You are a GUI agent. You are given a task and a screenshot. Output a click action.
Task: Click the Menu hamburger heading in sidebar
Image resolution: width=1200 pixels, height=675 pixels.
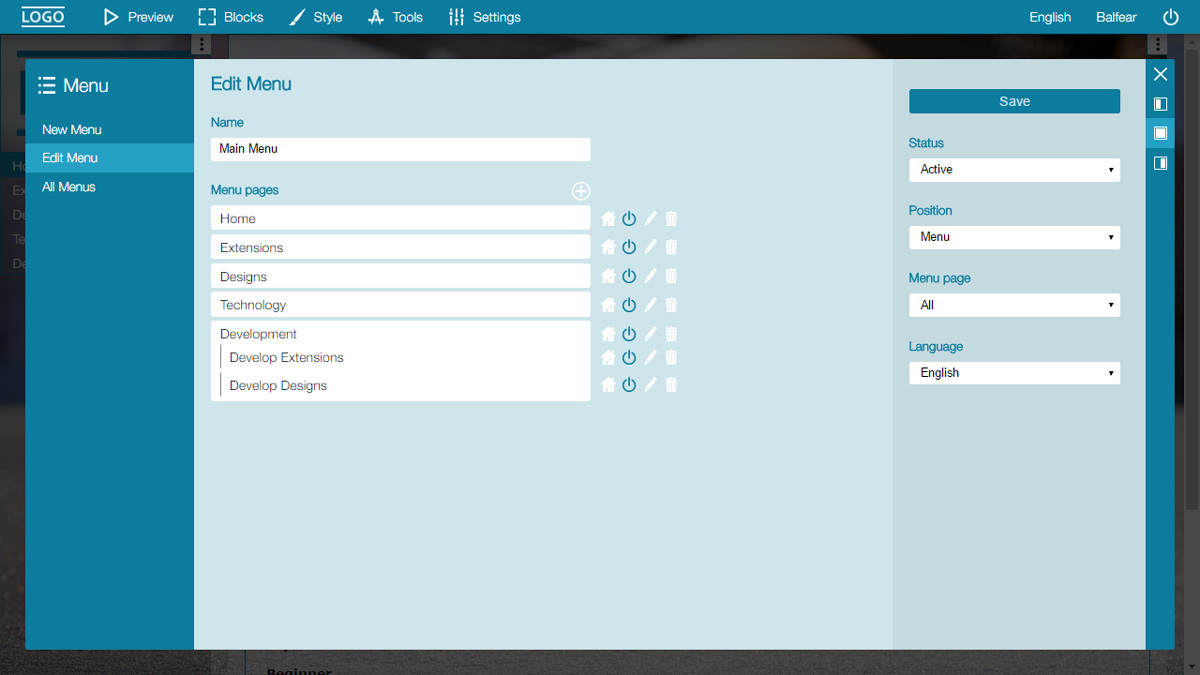coord(73,86)
